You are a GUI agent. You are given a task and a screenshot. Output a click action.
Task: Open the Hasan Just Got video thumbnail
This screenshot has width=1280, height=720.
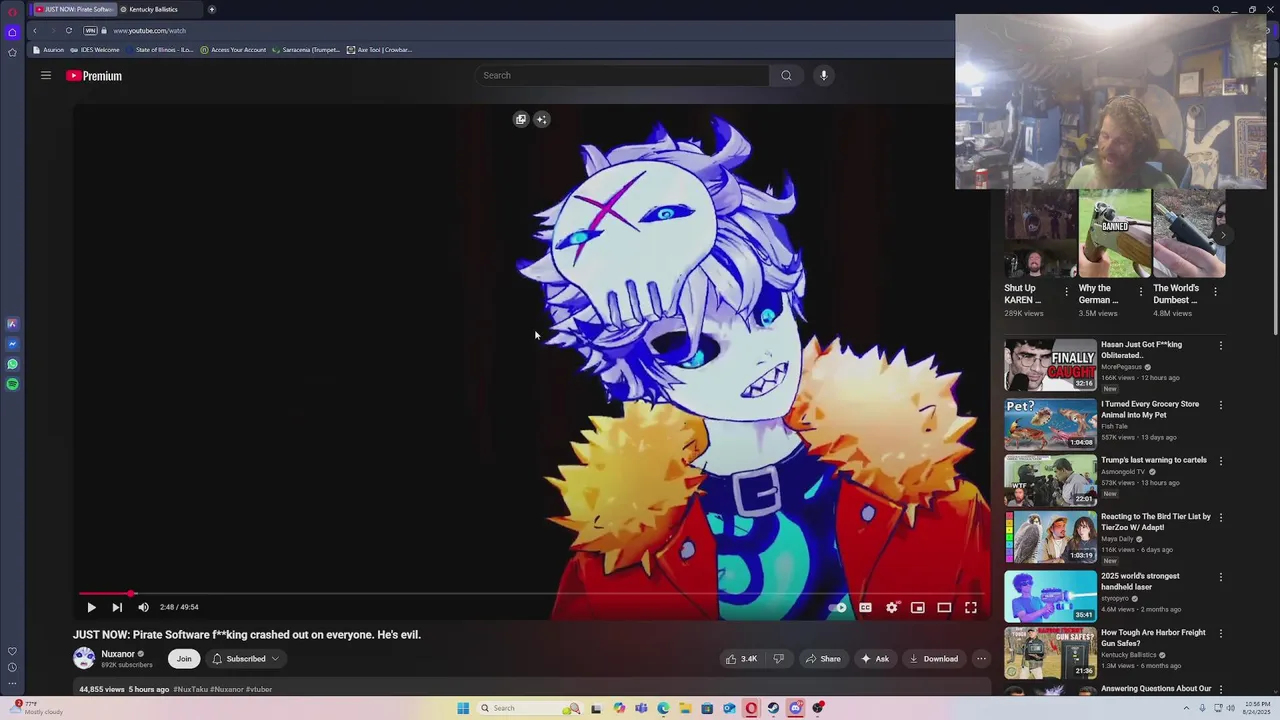pos(1050,365)
